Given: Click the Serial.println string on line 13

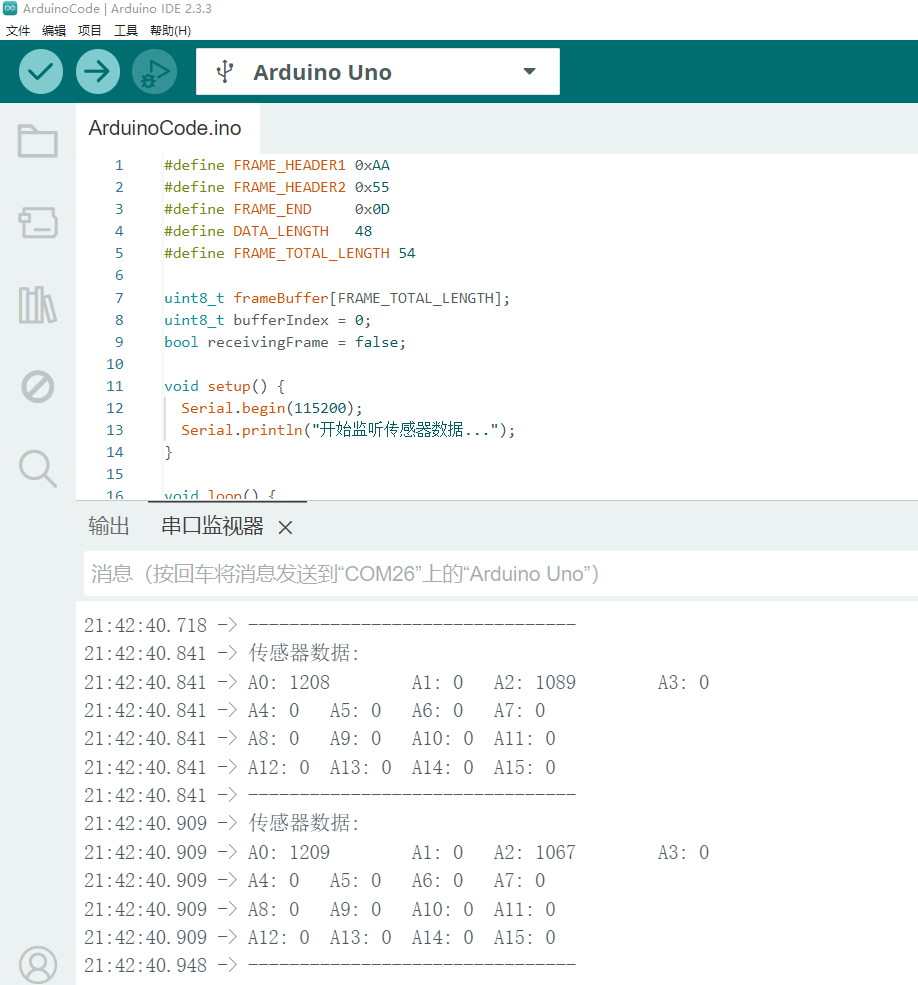Looking at the screenshot, I should coord(405,430).
